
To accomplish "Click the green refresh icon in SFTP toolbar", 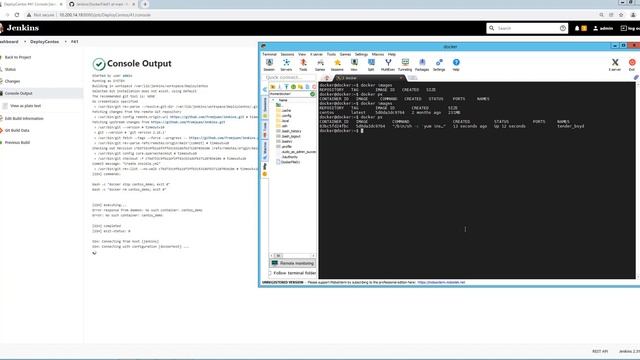I will pyautogui.click(x=293, y=87).
